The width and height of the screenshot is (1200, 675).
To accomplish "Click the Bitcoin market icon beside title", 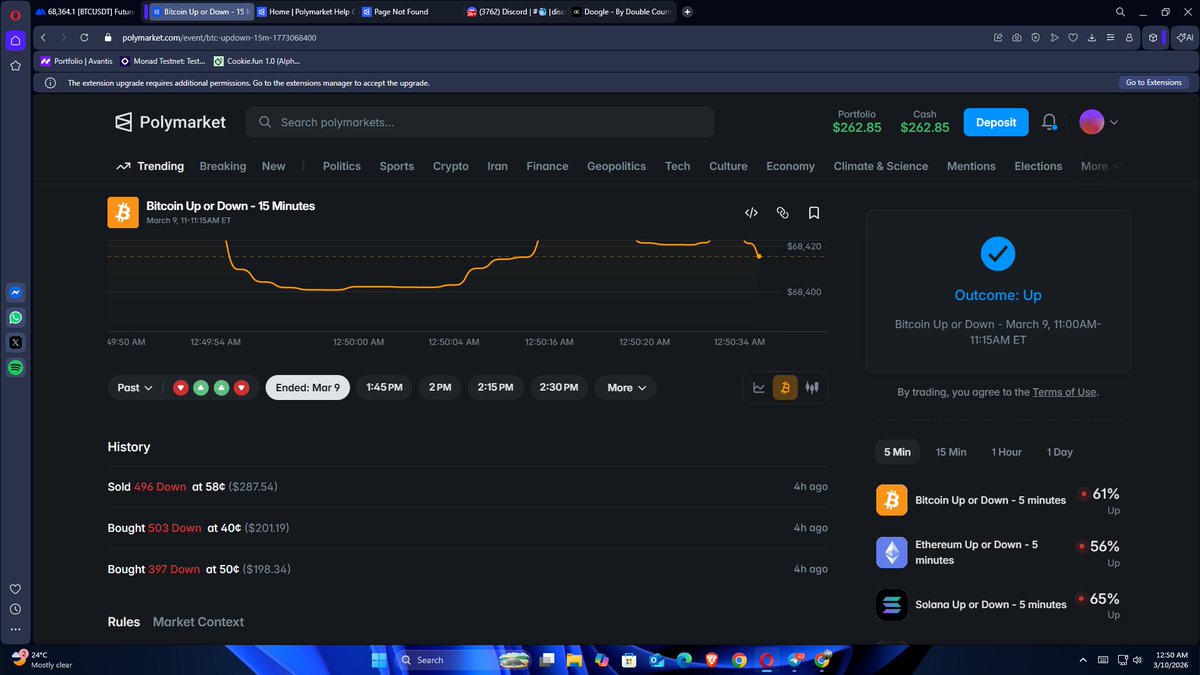I will click(x=123, y=212).
